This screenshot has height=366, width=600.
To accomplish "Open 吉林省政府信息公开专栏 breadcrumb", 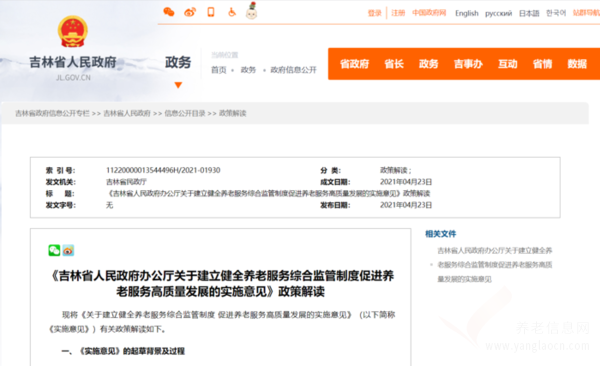I will pyautogui.click(x=52, y=113).
